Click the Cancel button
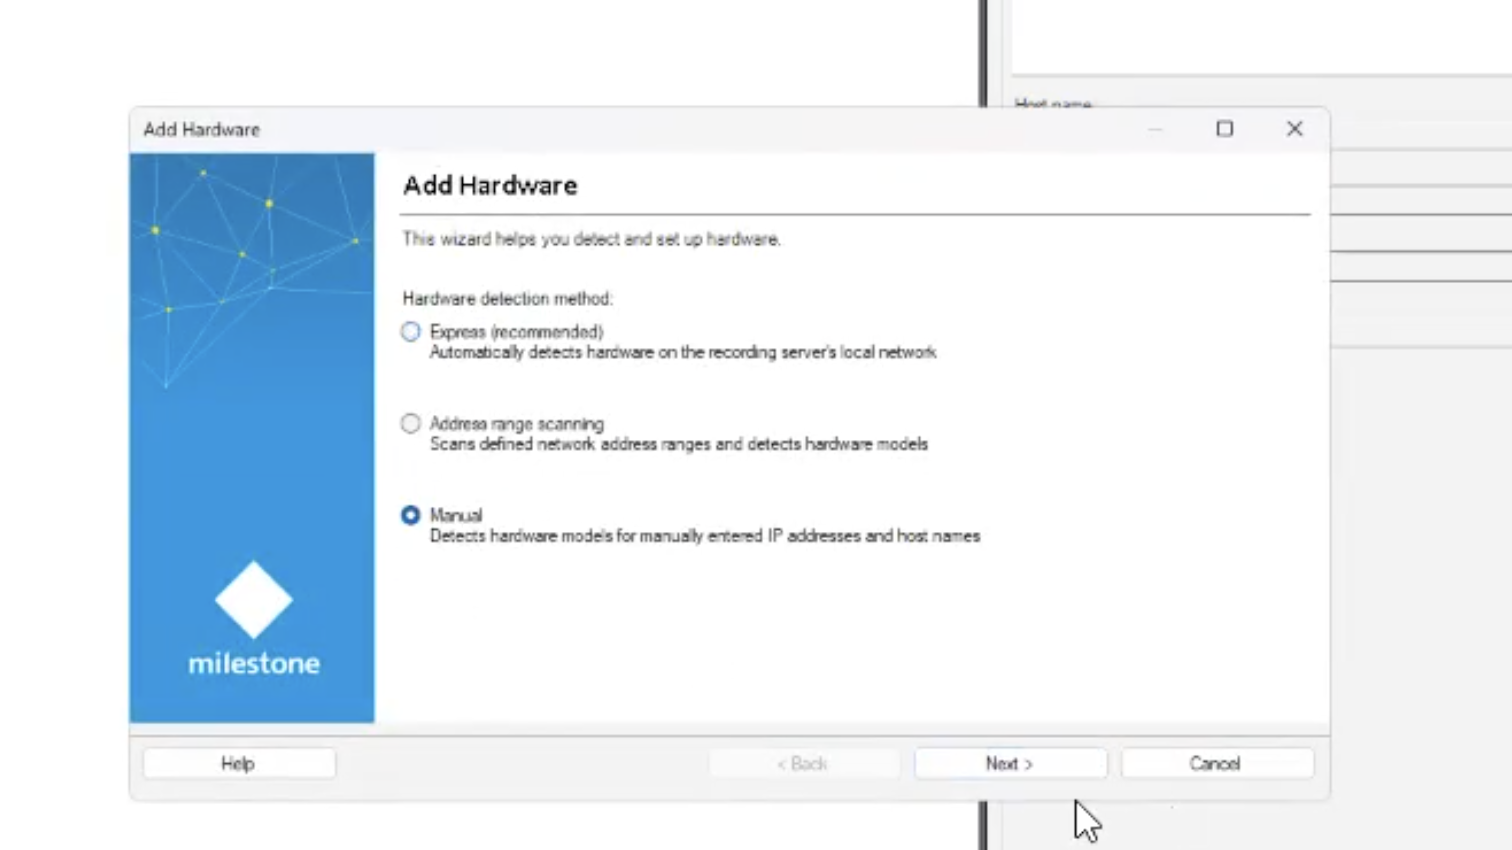The image size is (1512, 850). (x=1216, y=764)
